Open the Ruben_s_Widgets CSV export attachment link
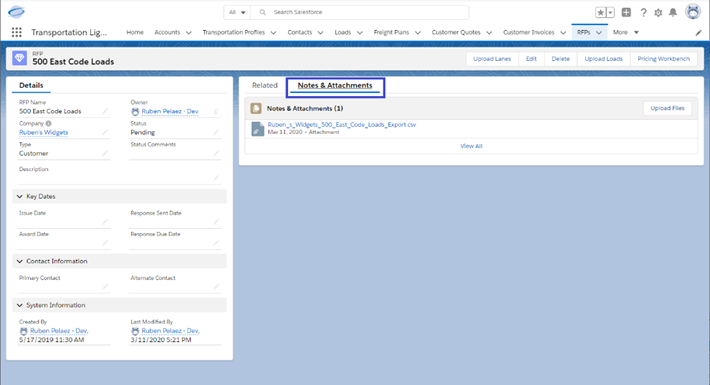Image resolution: width=710 pixels, height=385 pixels. point(342,125)
